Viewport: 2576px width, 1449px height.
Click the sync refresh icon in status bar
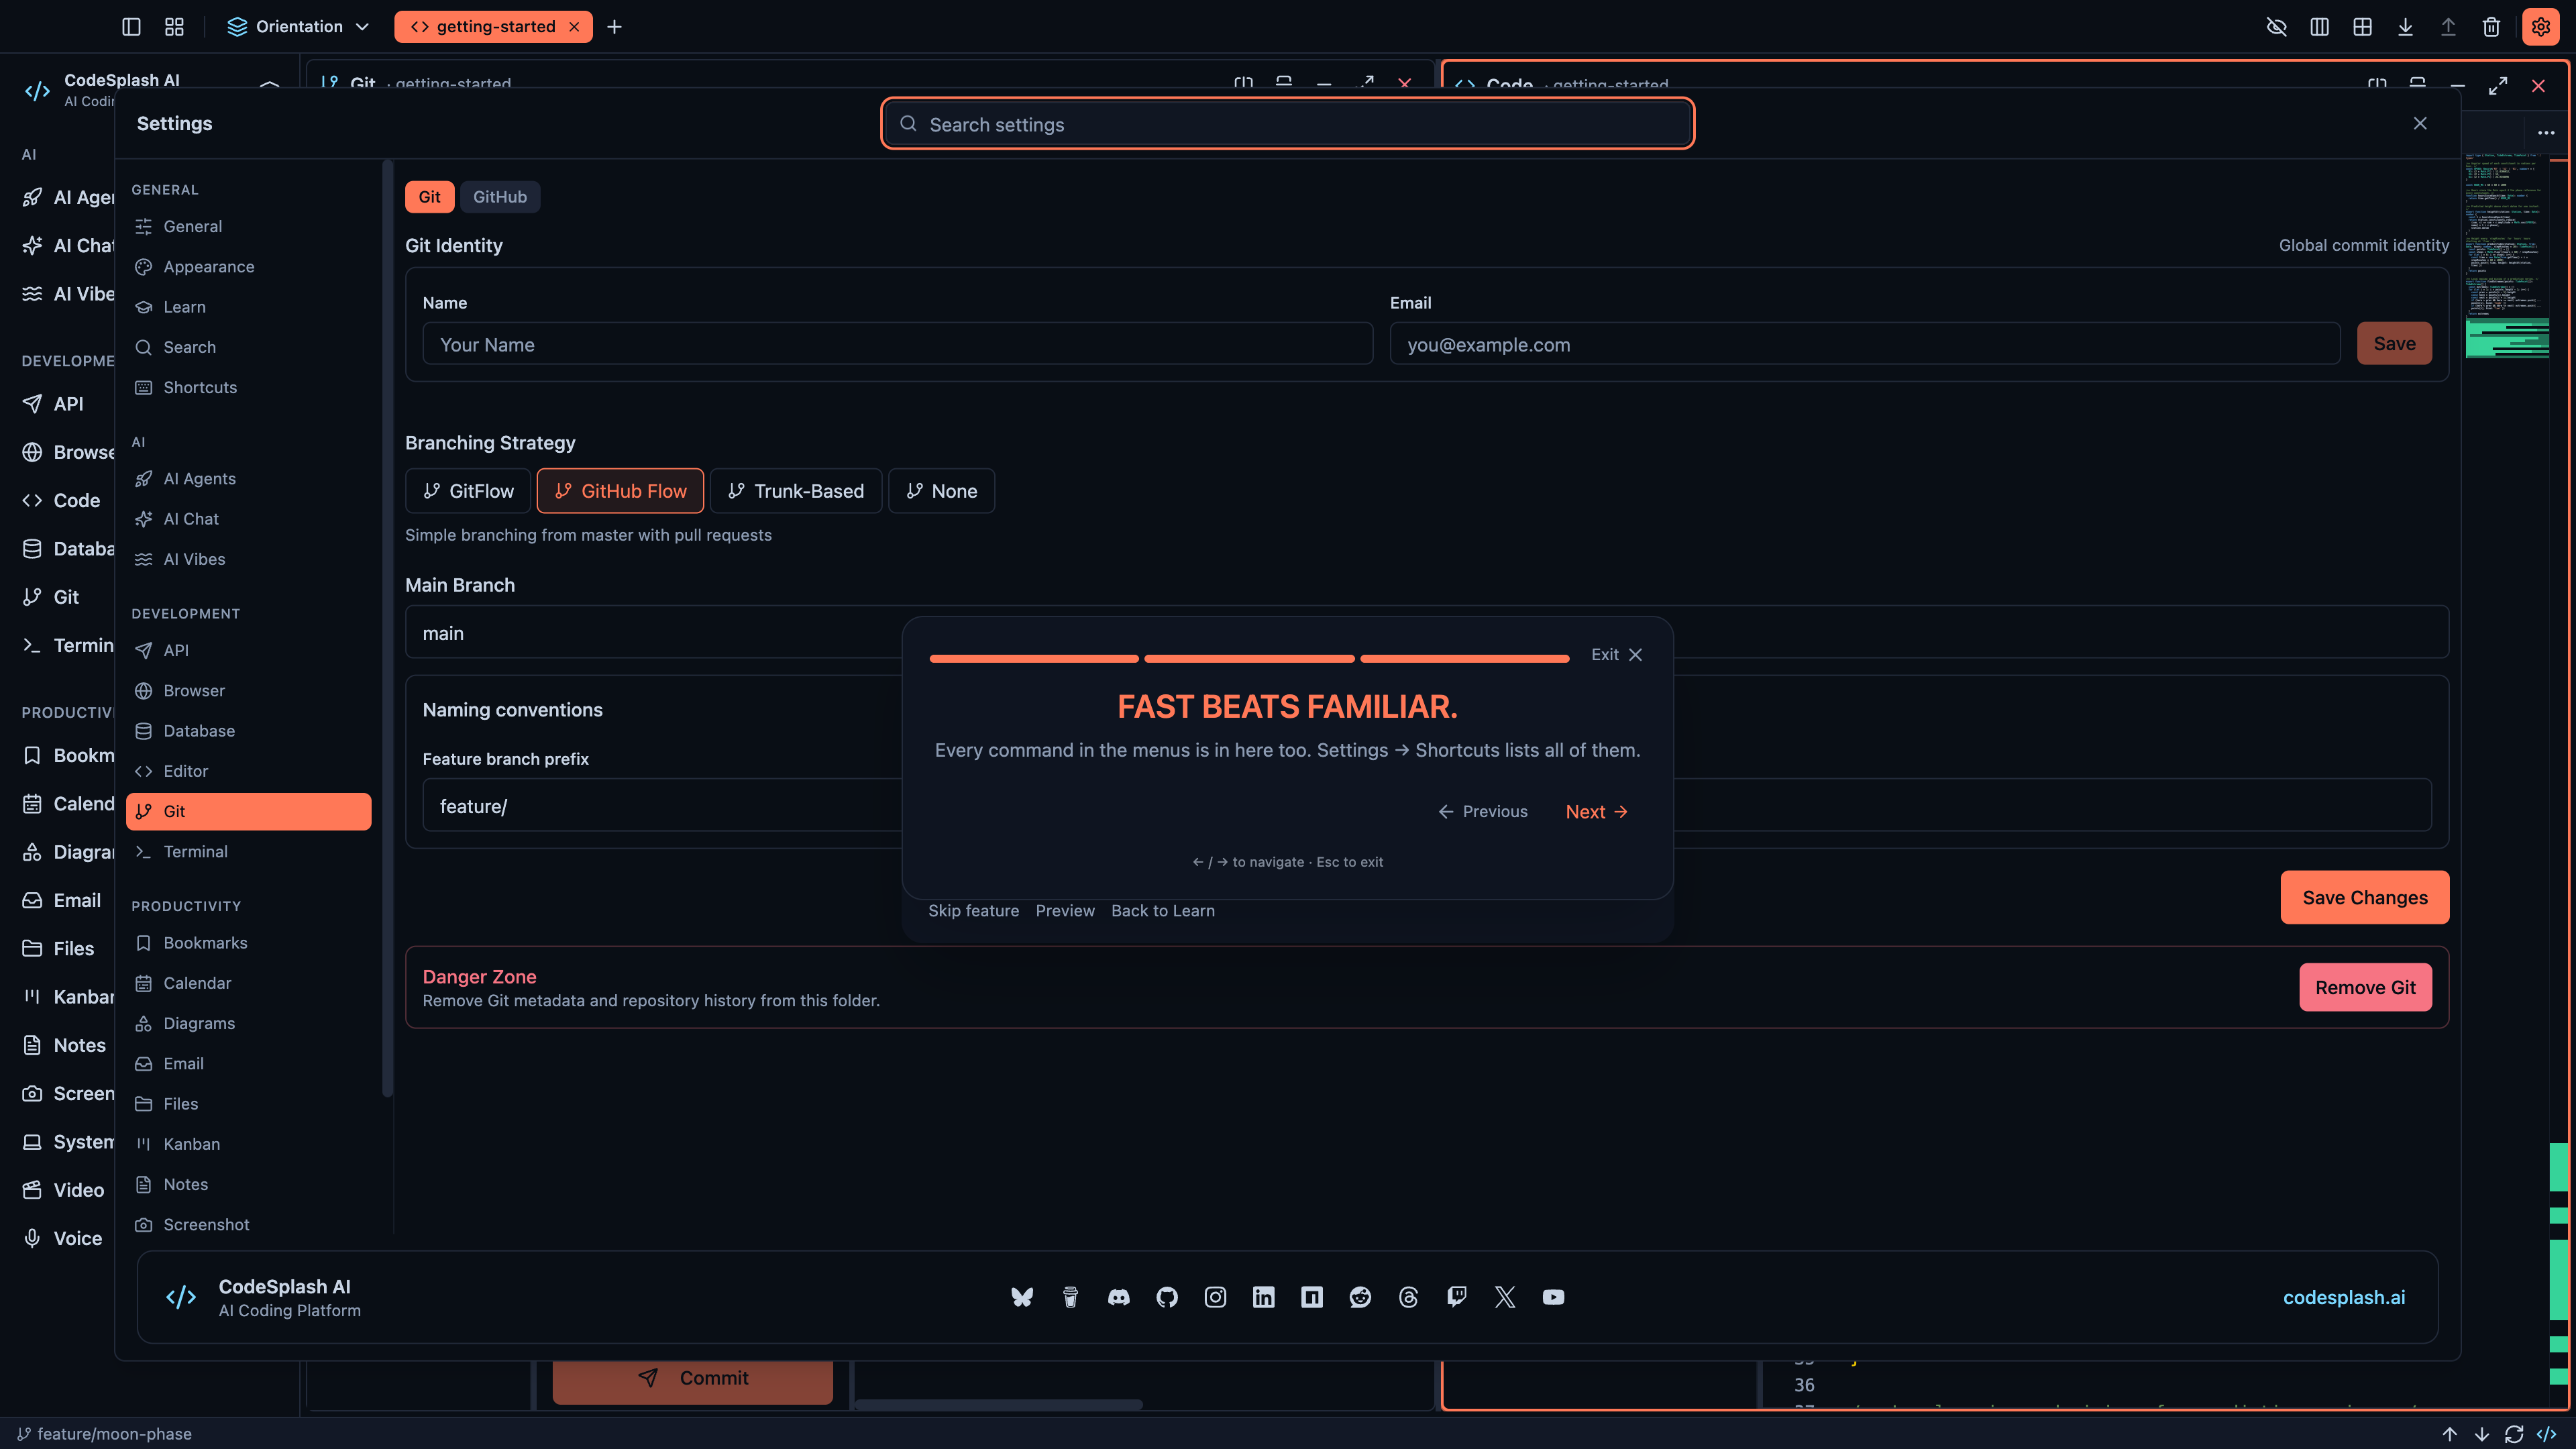[2514, 1434]
